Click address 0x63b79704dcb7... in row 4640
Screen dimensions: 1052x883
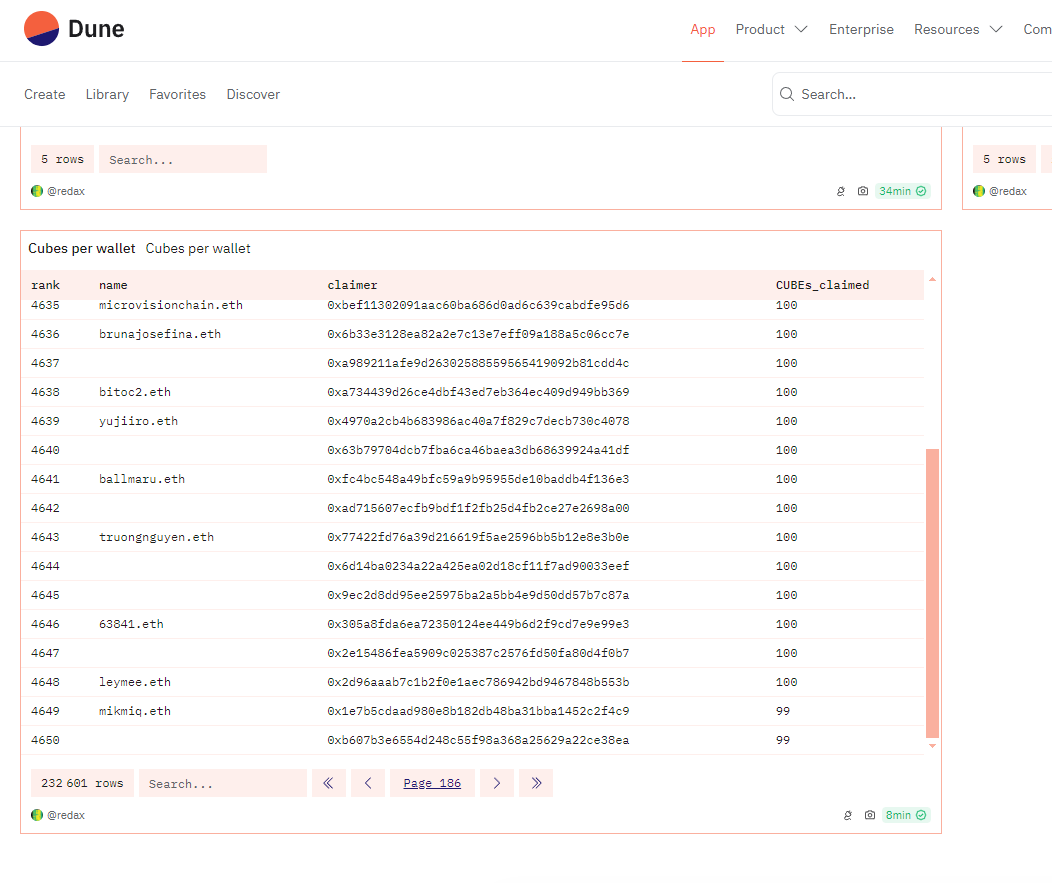[x=478, y=450]
